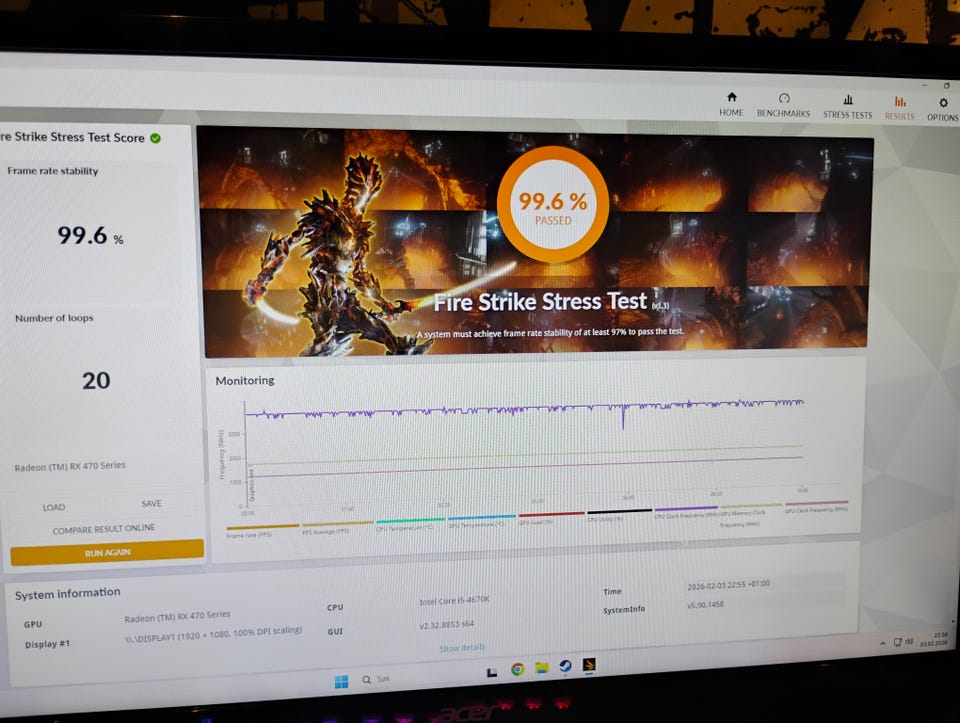
Task: Switch to 3DMark taskbar icon
Action: point(589,665)
